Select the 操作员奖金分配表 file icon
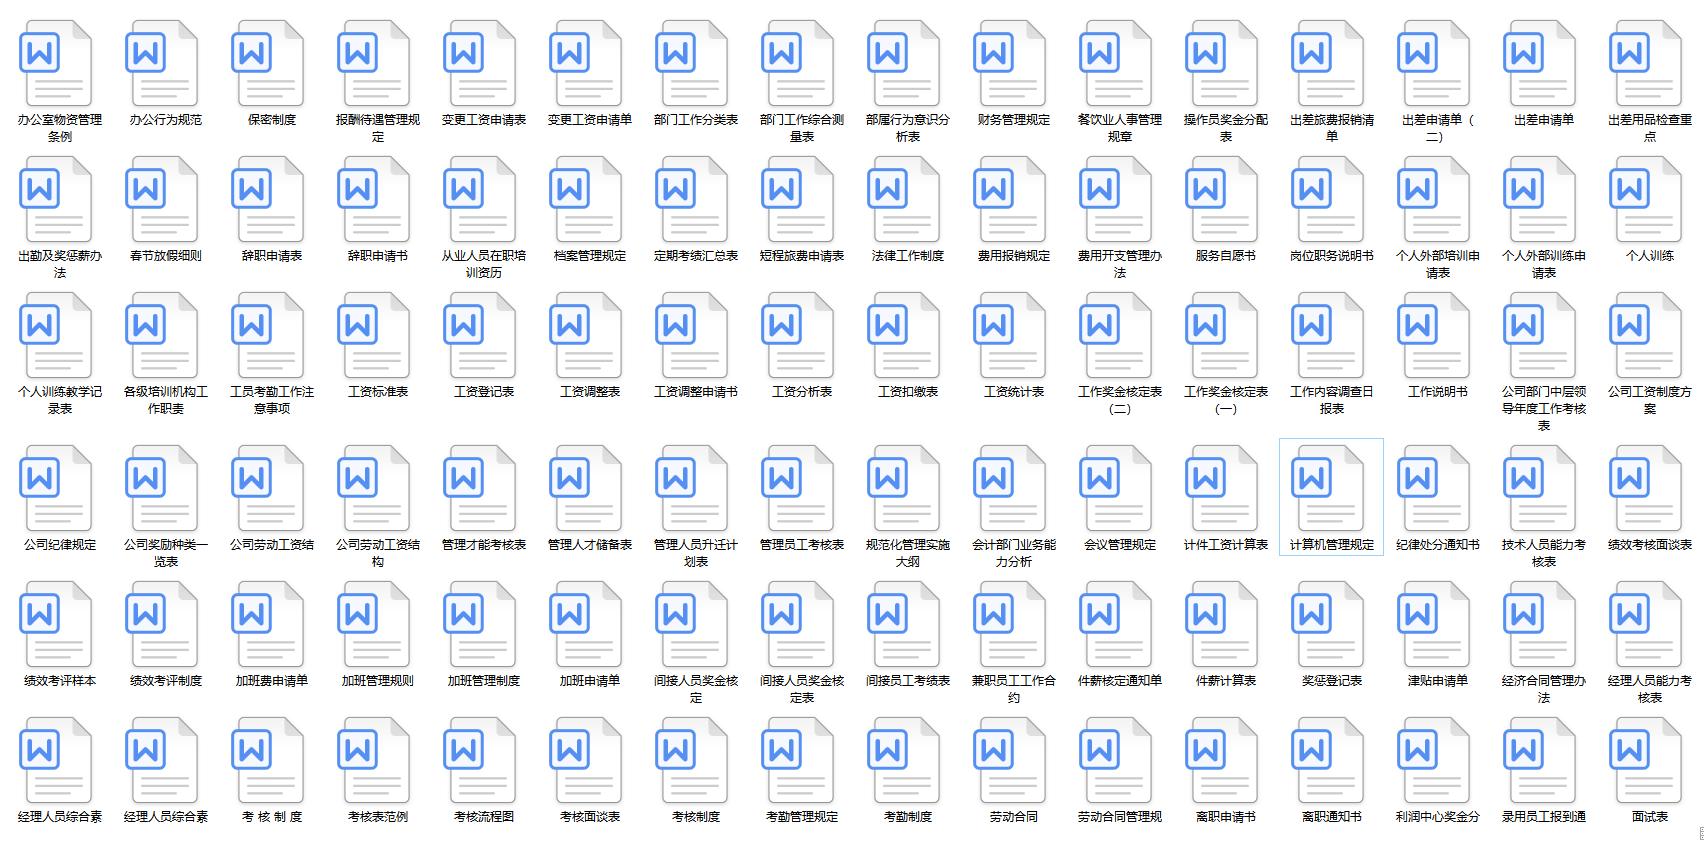Viewport: 1704px width, 841px height. [1222, 63]
